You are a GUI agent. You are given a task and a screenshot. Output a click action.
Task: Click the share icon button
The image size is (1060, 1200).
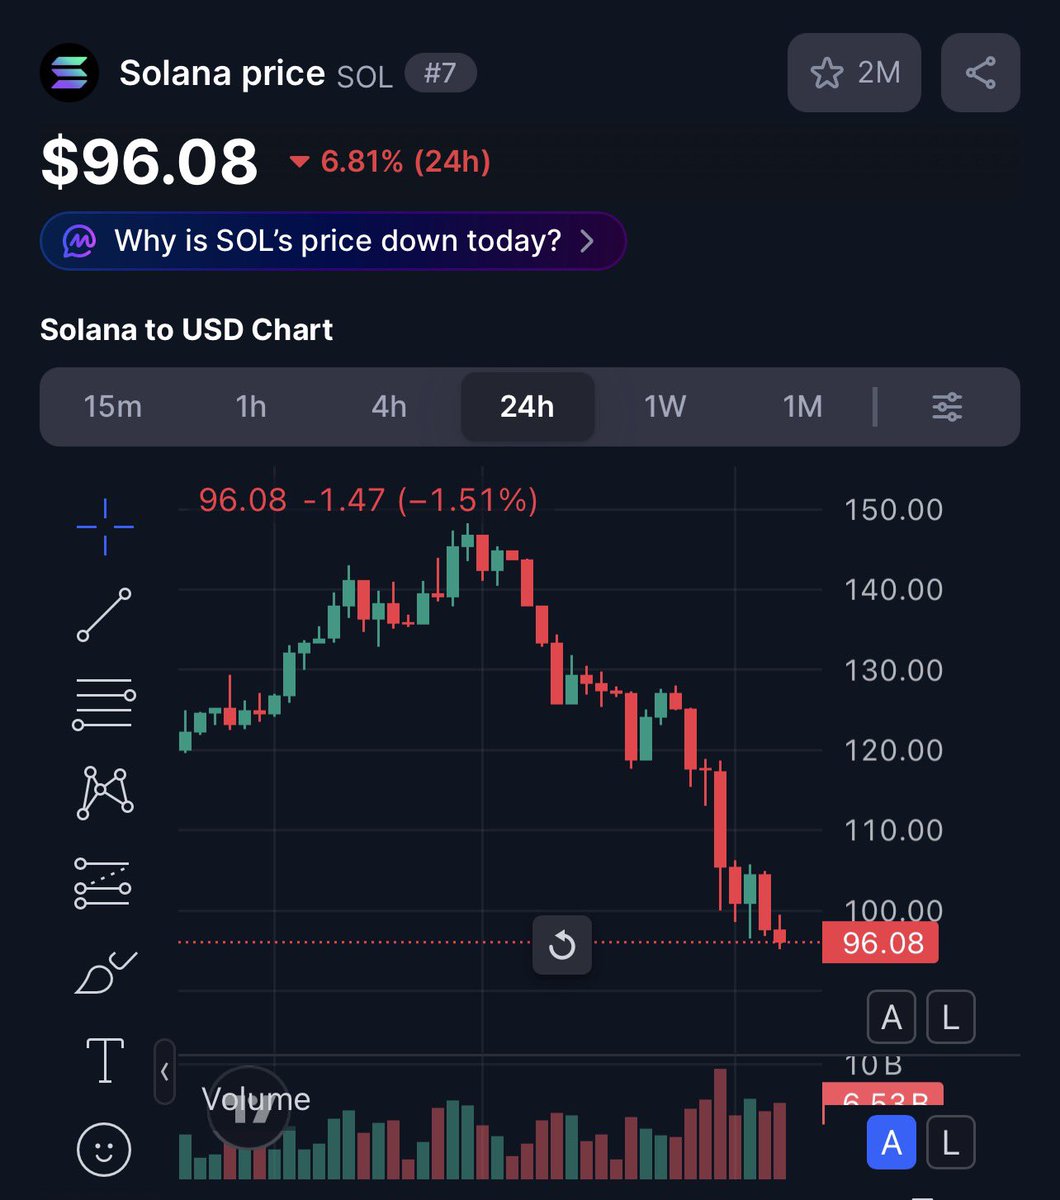980,73
